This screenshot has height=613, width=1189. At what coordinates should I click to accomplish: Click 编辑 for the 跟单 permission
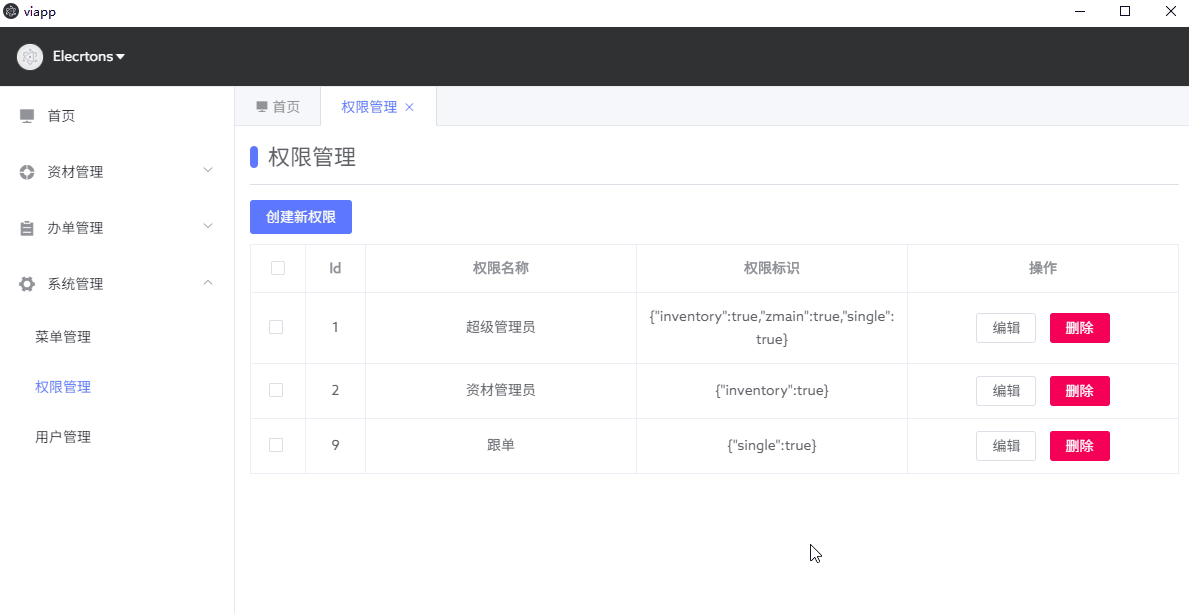tap(1006, 445)
